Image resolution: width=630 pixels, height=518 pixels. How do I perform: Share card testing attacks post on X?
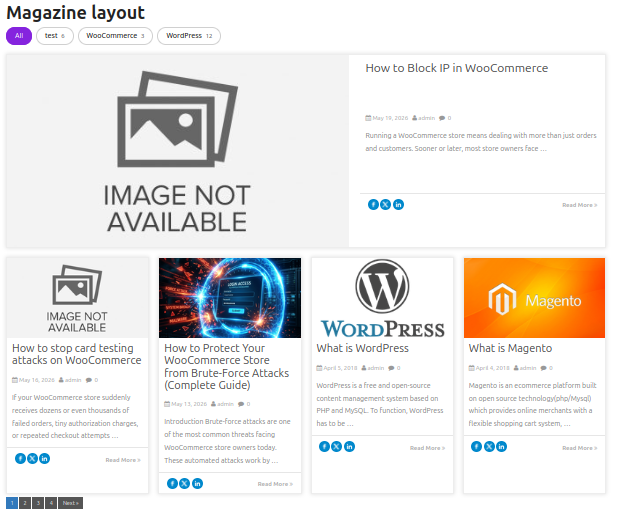click(32, 459)
